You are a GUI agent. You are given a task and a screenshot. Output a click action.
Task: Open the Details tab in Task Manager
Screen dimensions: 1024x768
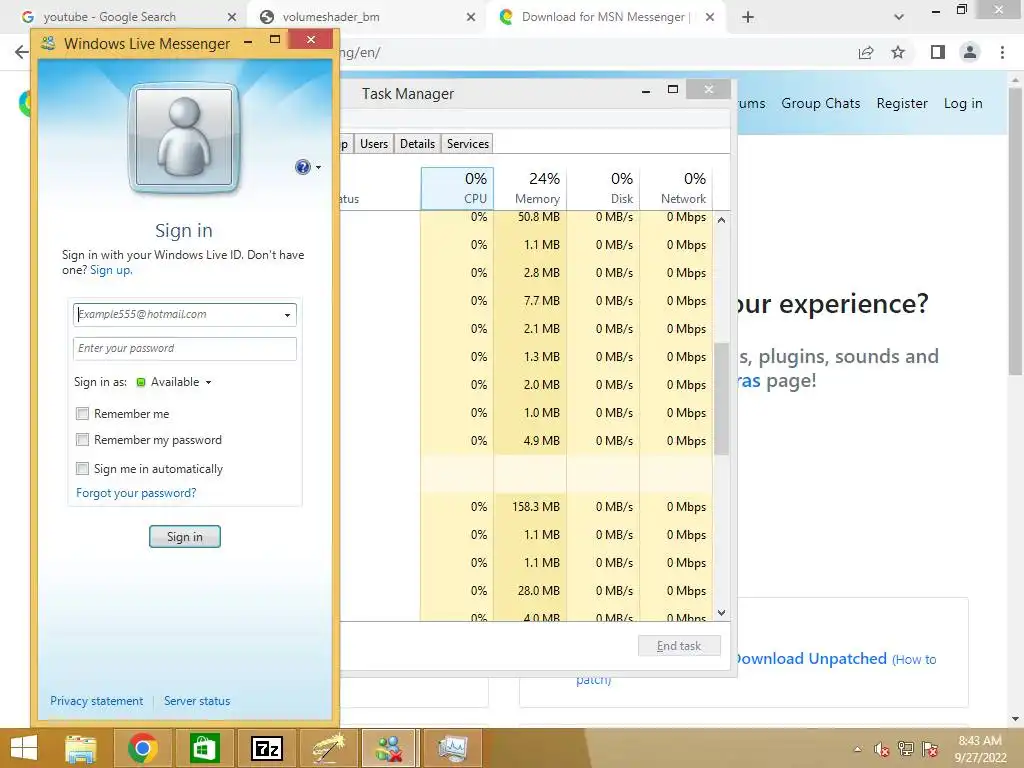[417, 144]
